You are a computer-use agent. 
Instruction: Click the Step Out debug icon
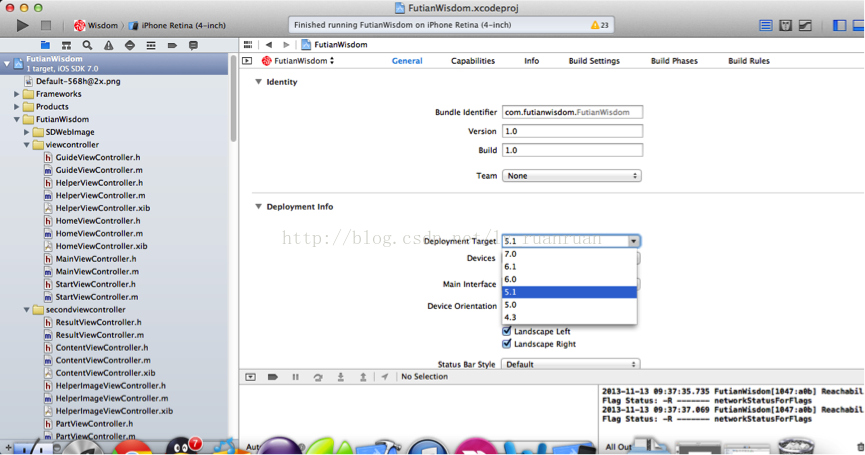[x=363, y=377]
